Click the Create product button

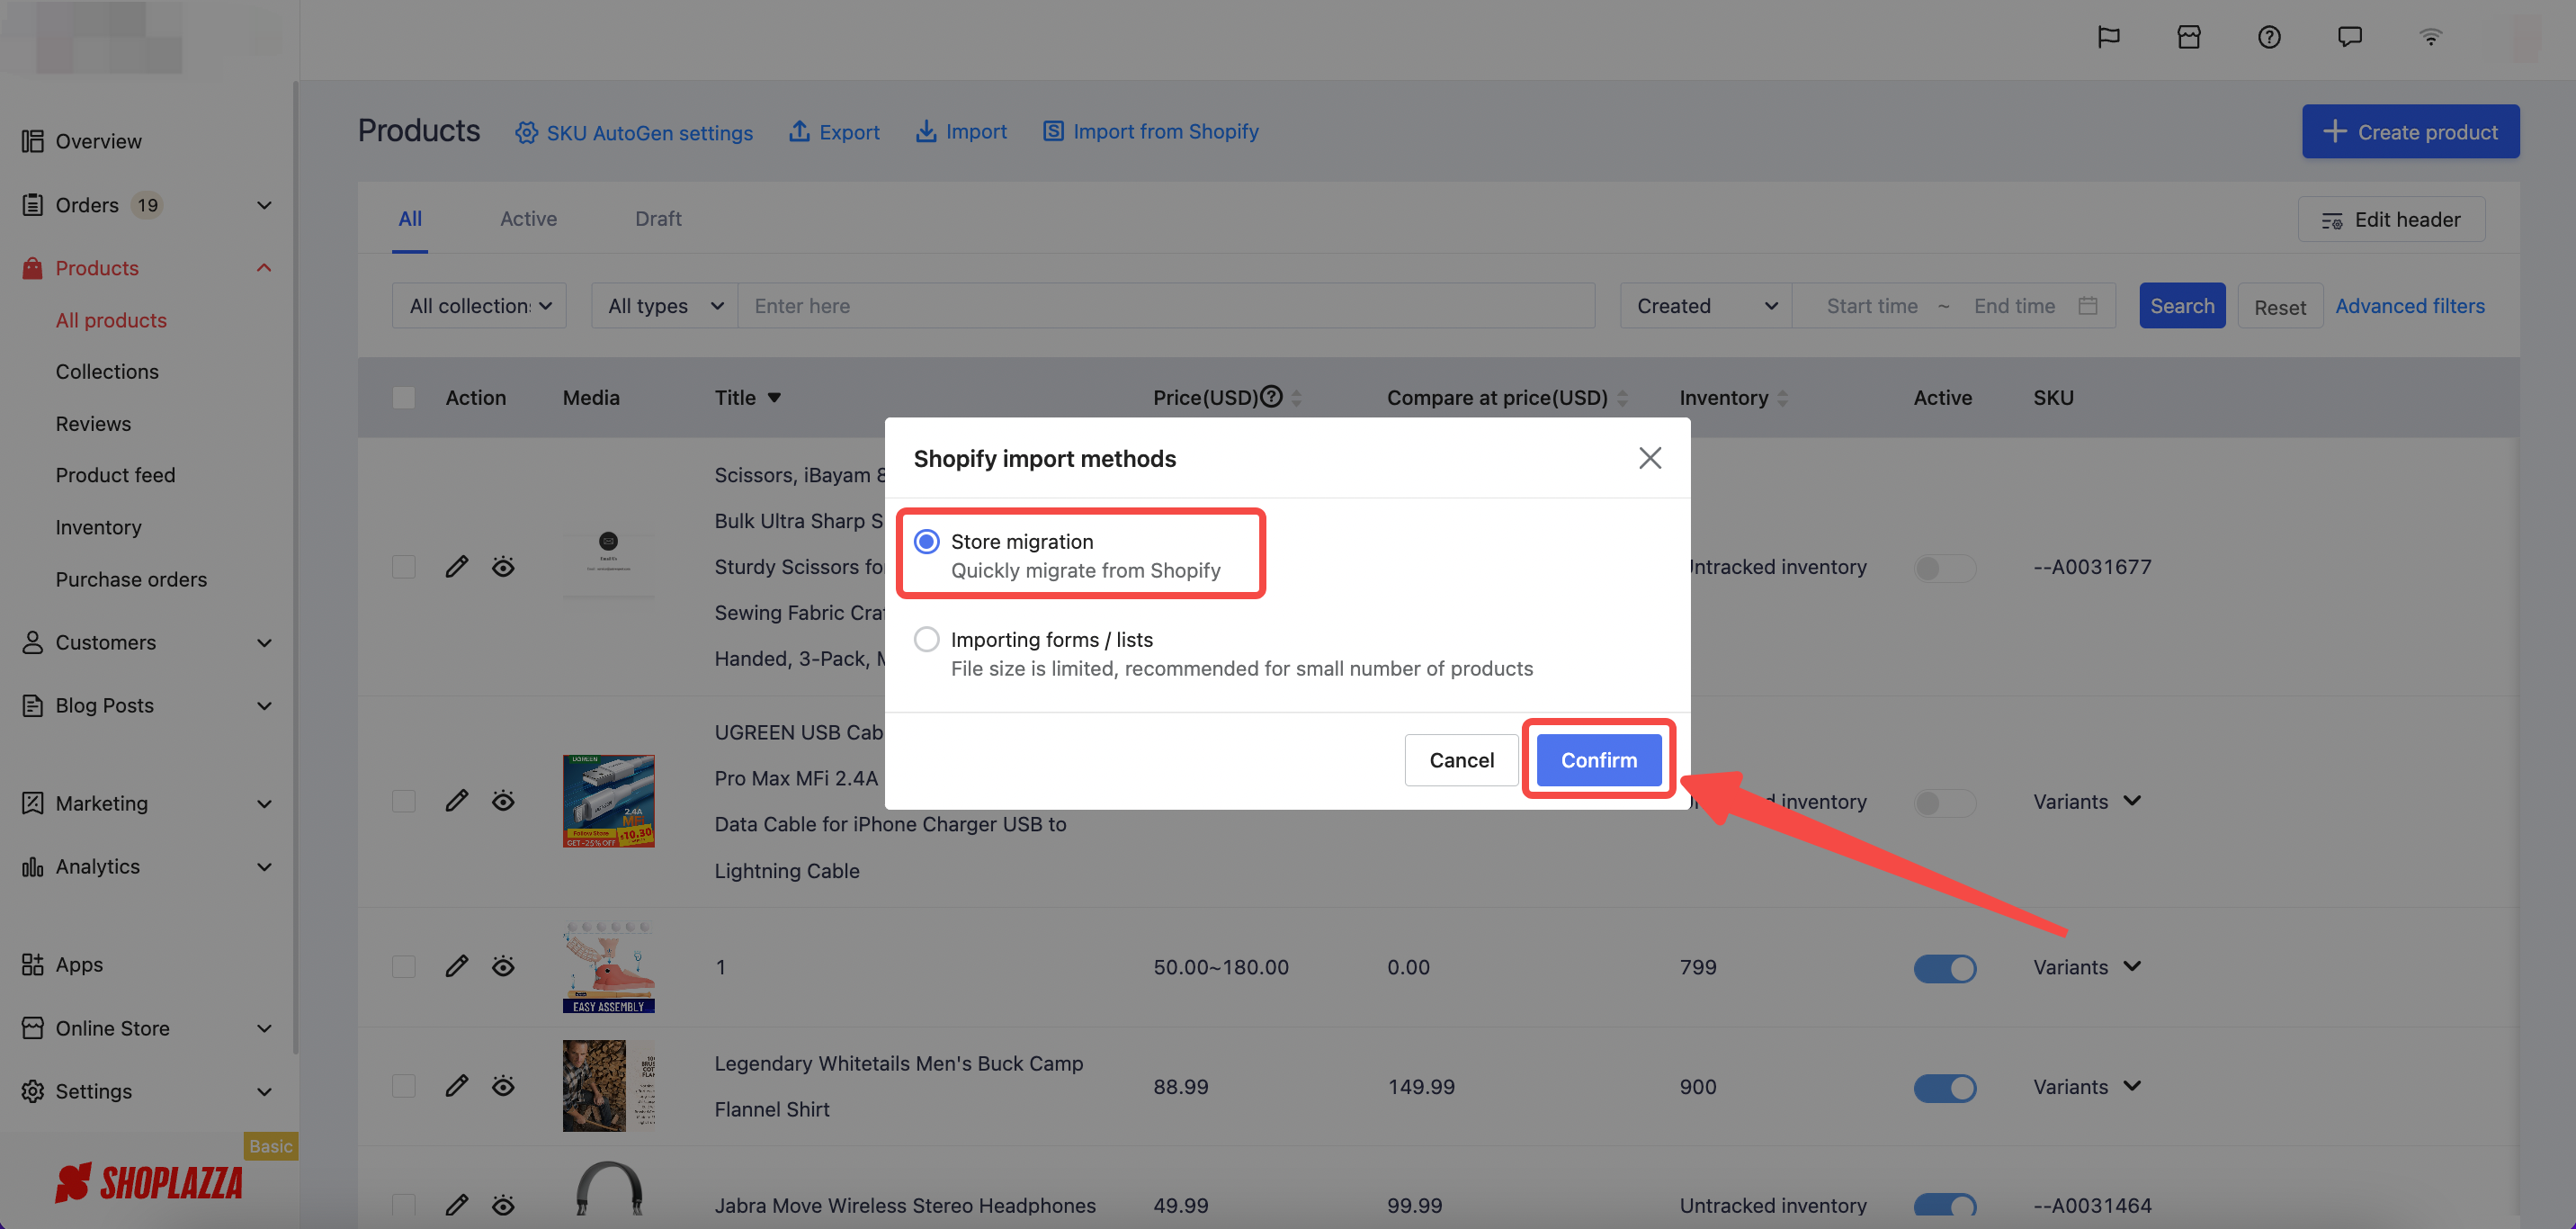tap(2410, 132)
